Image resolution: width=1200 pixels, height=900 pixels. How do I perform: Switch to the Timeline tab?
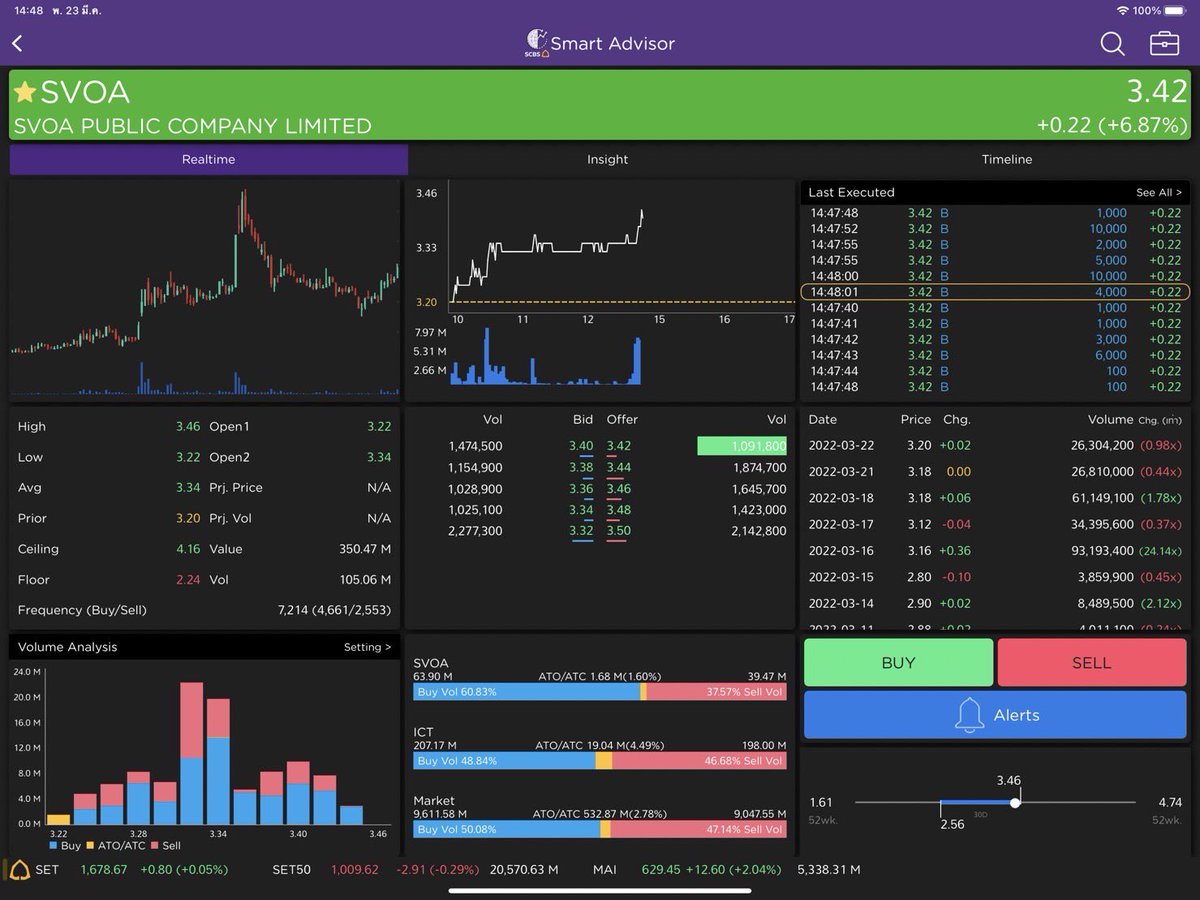1006,159
